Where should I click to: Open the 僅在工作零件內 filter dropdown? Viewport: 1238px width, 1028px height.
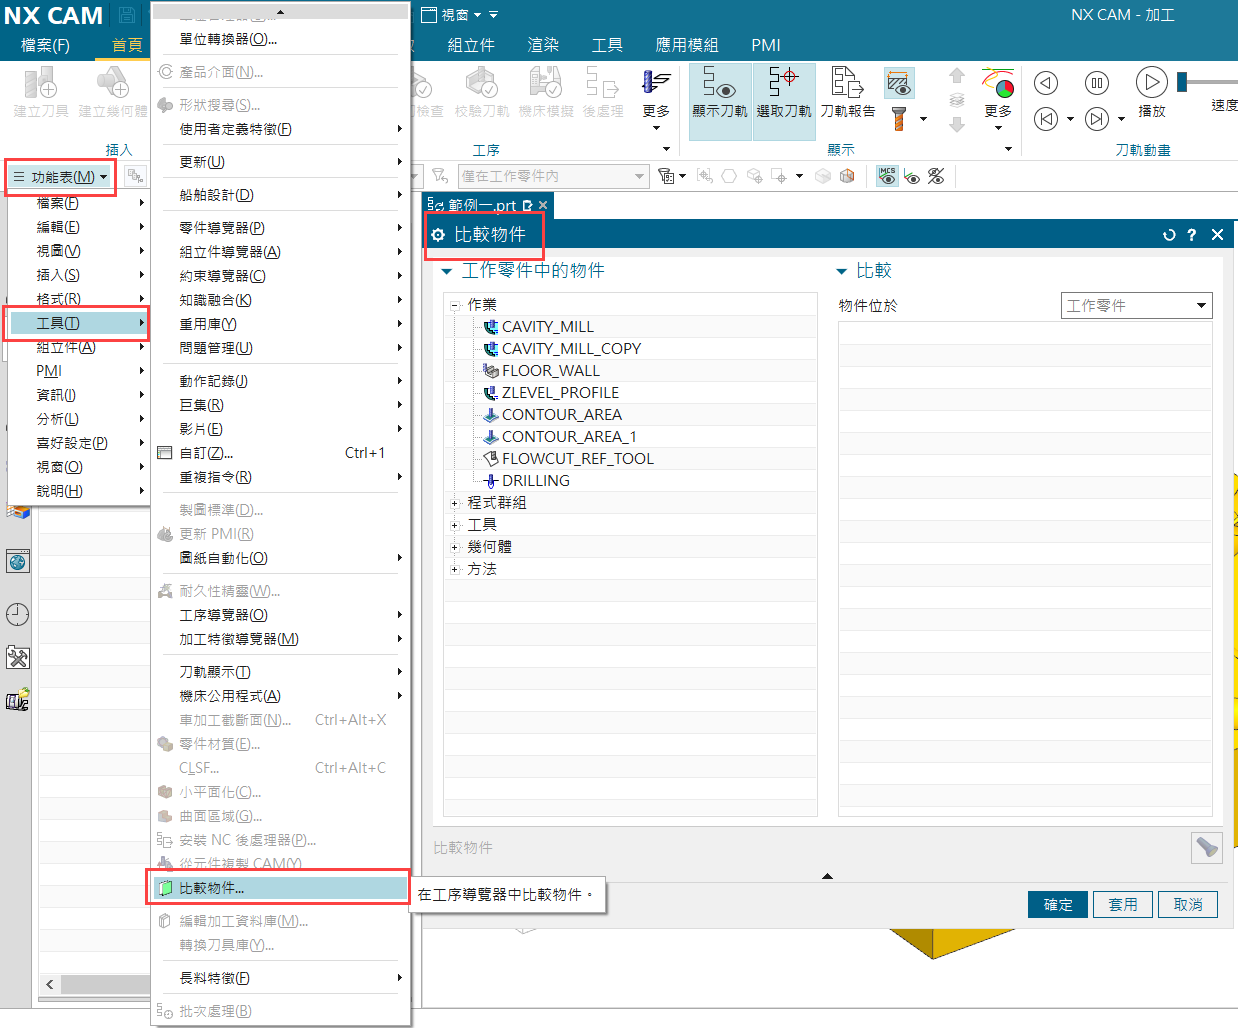pyautogui.click(x=553, y=176)
